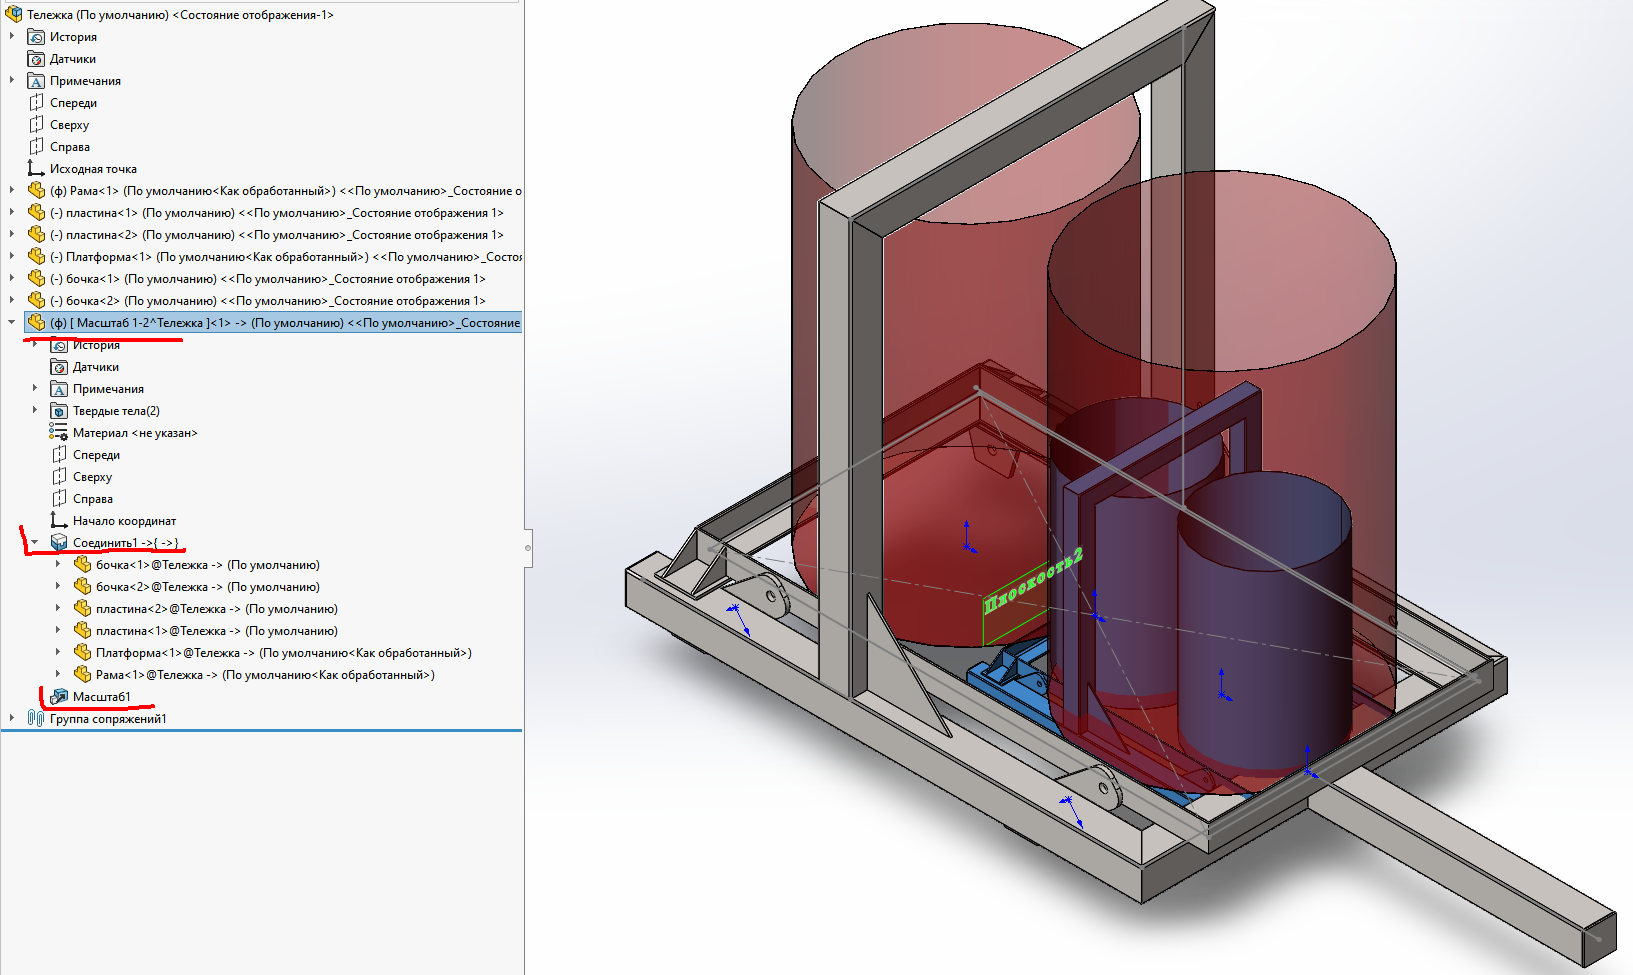Click the Спереди plane icon in top-level tree
Screen dimensions: 1633x975
(x=36, y=103)
